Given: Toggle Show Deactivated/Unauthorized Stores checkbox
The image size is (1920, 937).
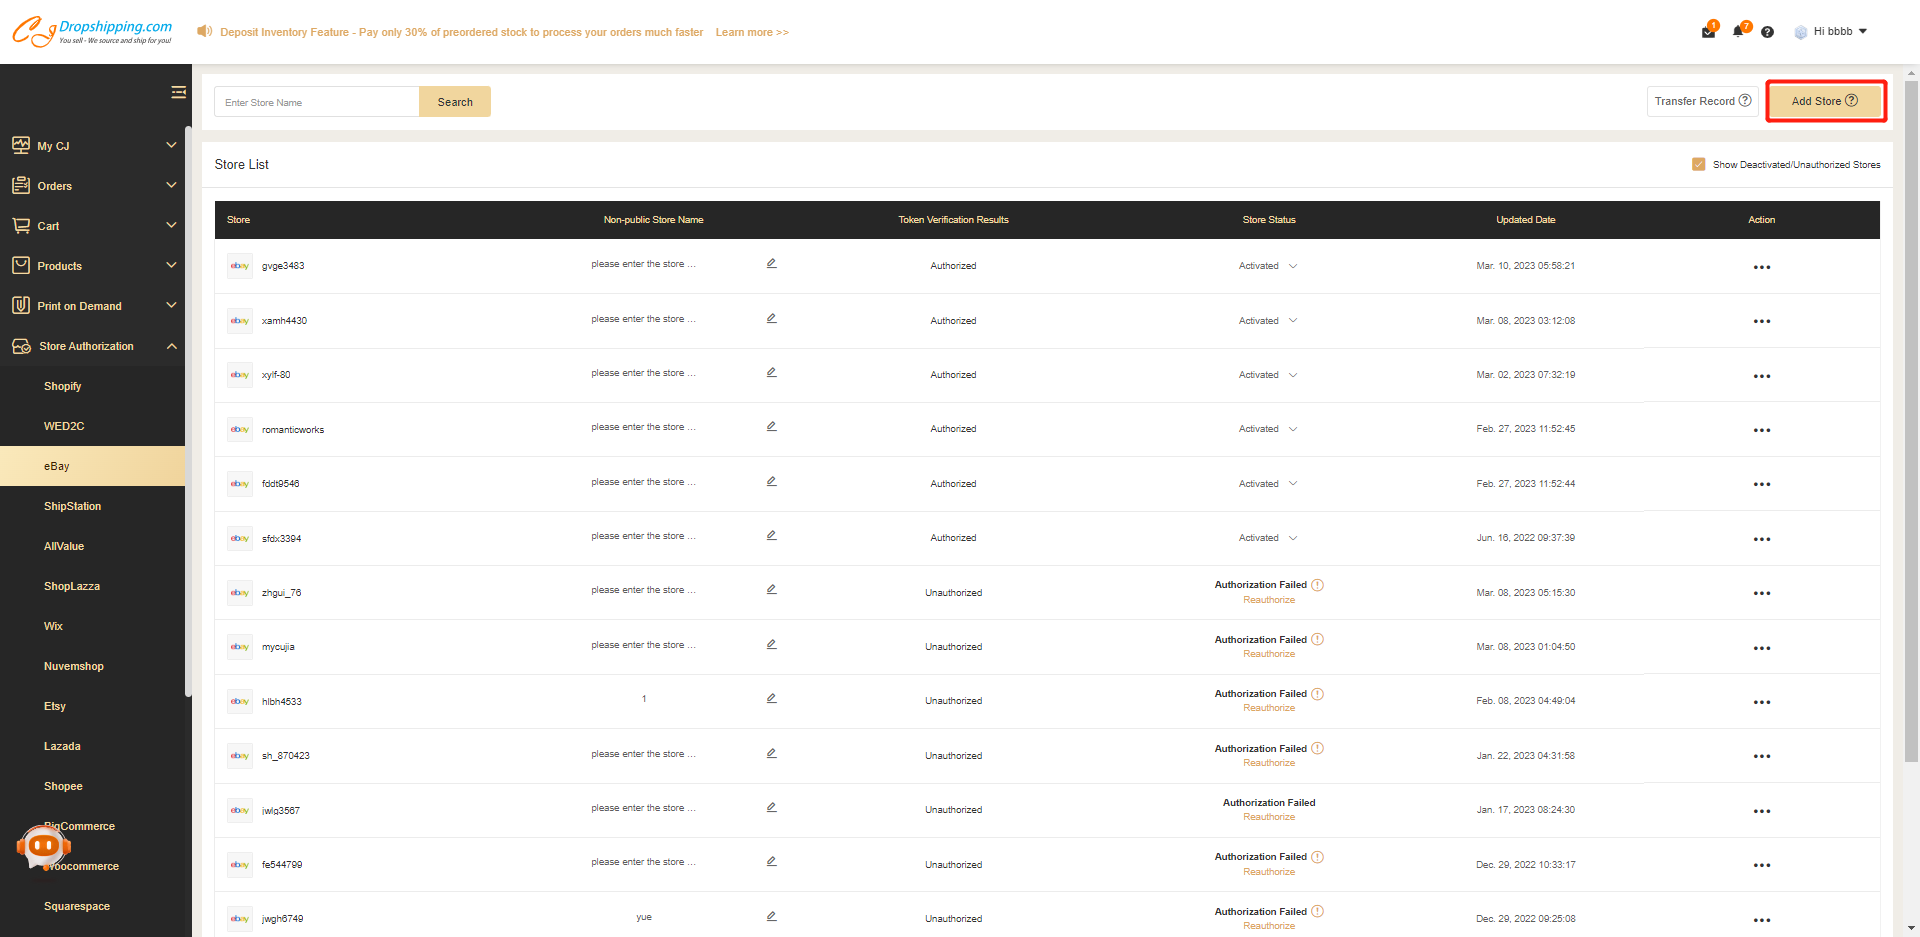Looking at the screenshot, I should pos(1698,164).
